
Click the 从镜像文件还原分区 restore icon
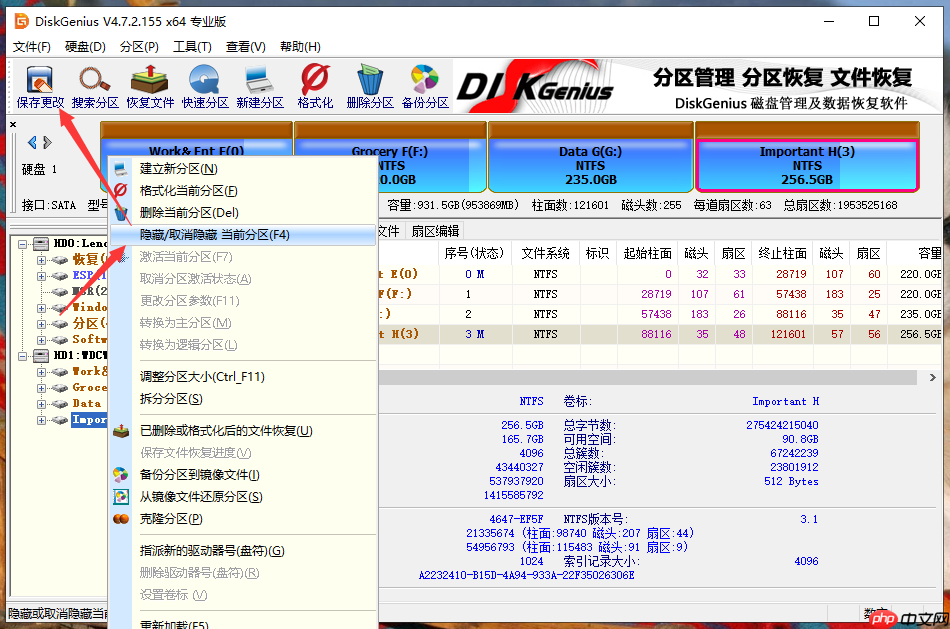pyautogui.click(x=122, y=496)
